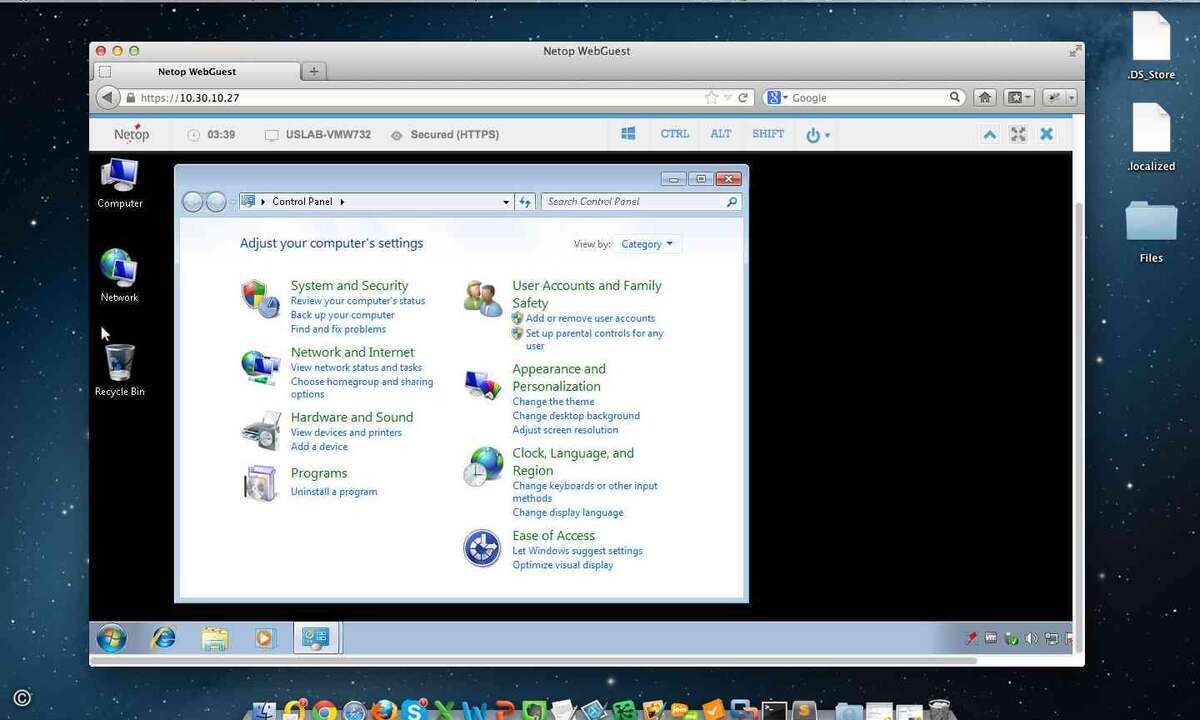The height and width of the screenshot is (720, 1200).
Task: Launch Internet Explorer from Windows taskbar
Action: coord(163,637)
